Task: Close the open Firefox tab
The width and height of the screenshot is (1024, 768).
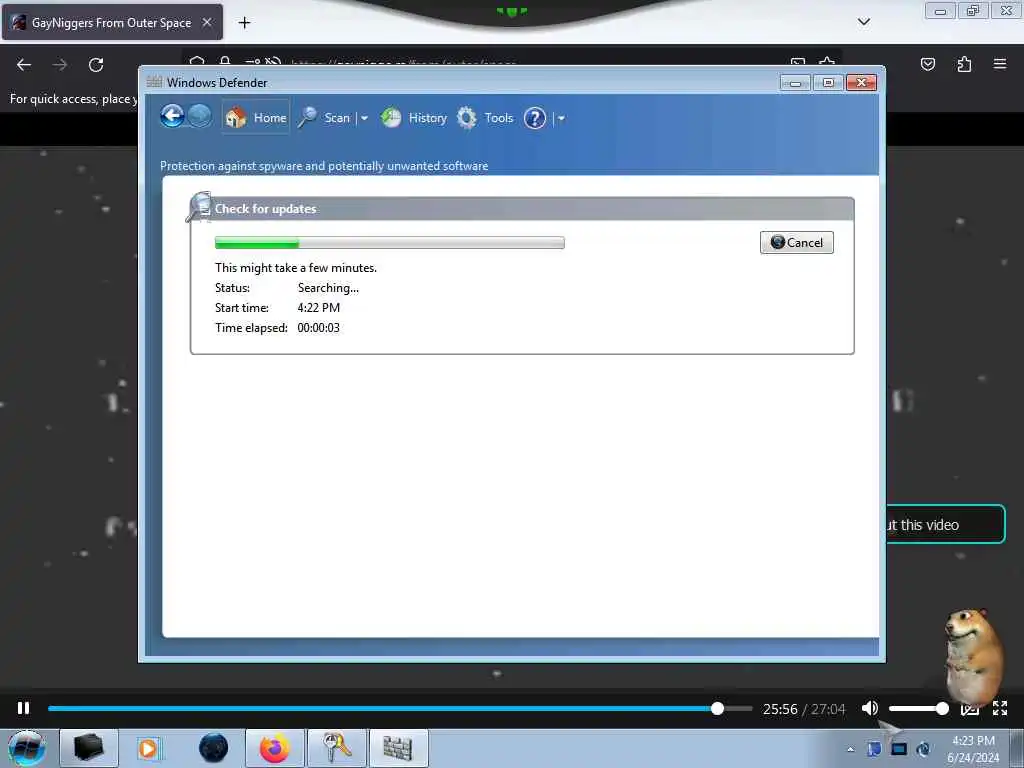Action: (207, 22)
